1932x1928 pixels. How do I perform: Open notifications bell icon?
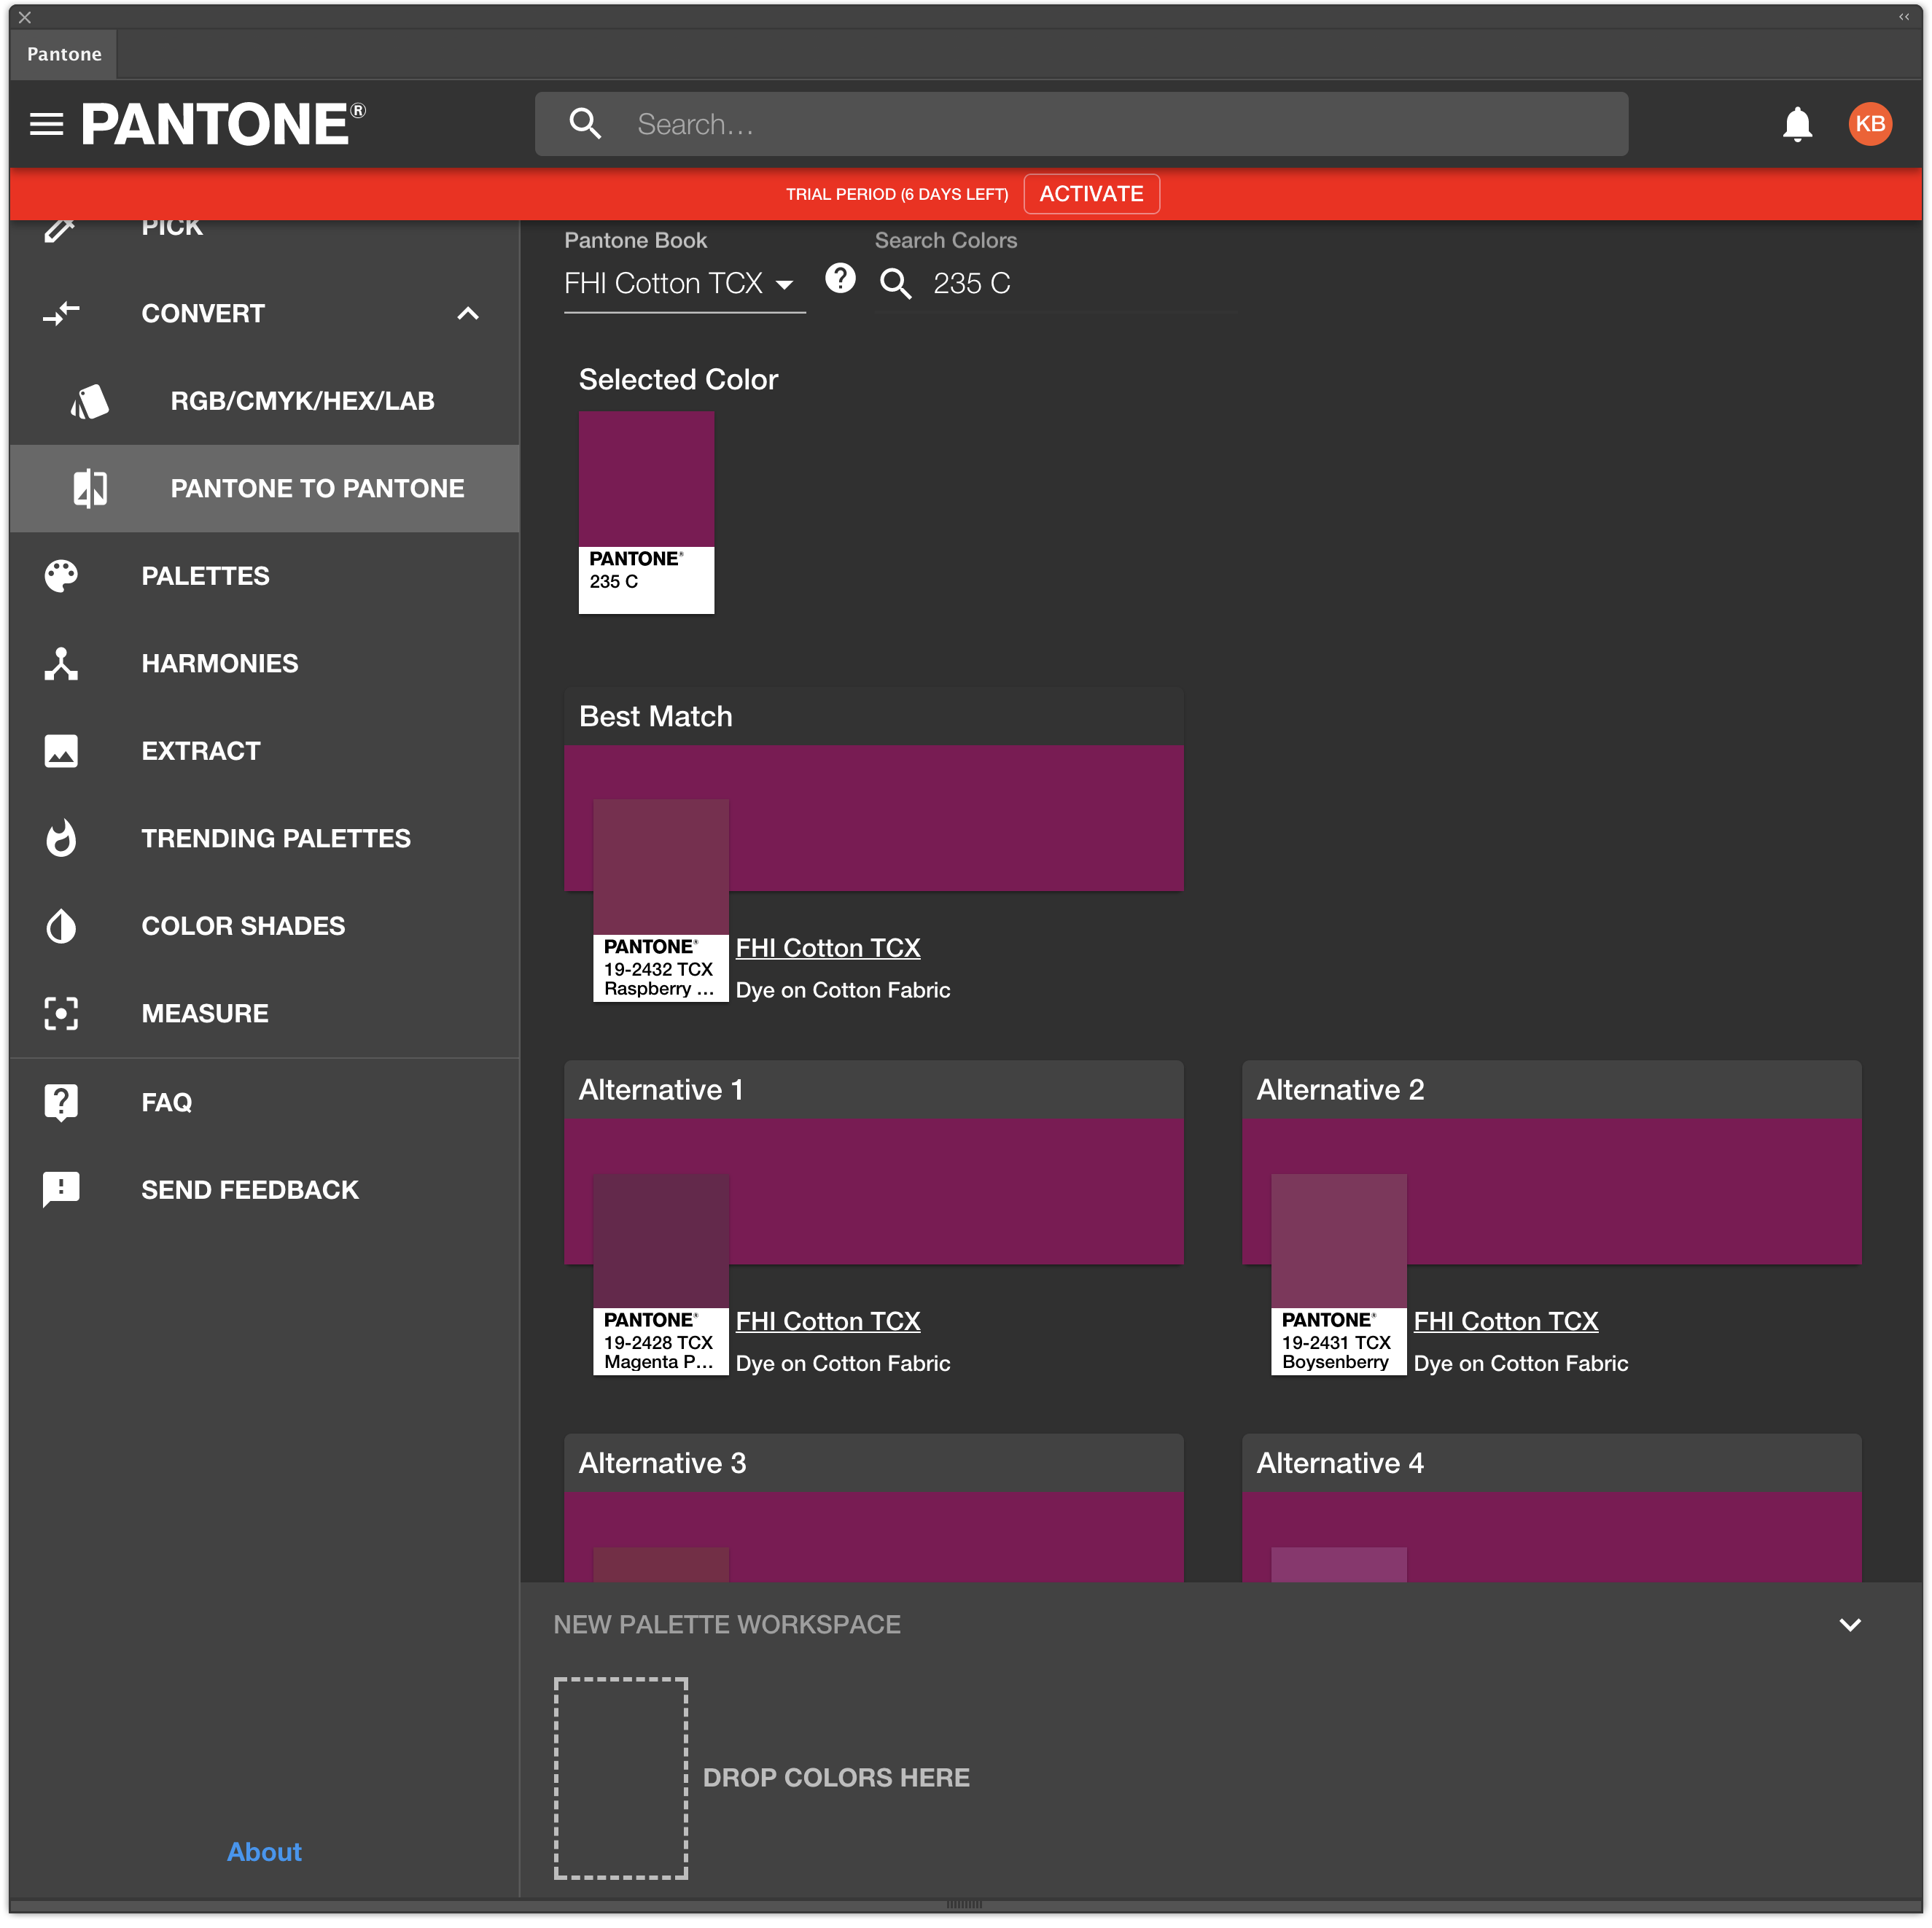(x=1797, y=124)
